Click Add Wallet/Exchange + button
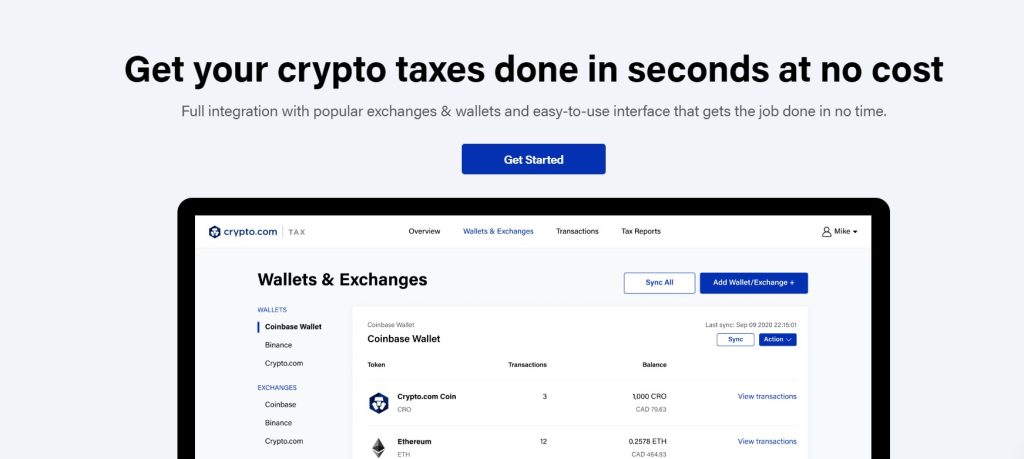Image resolution: width=1024 pixels, height=459 pixels. pos(754,283)
